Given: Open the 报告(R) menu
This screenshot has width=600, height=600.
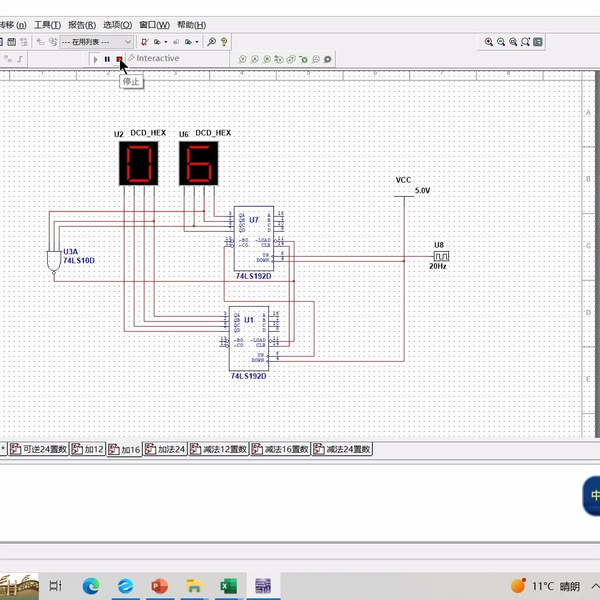Looking at the screenshot, I should coord(82,25).
